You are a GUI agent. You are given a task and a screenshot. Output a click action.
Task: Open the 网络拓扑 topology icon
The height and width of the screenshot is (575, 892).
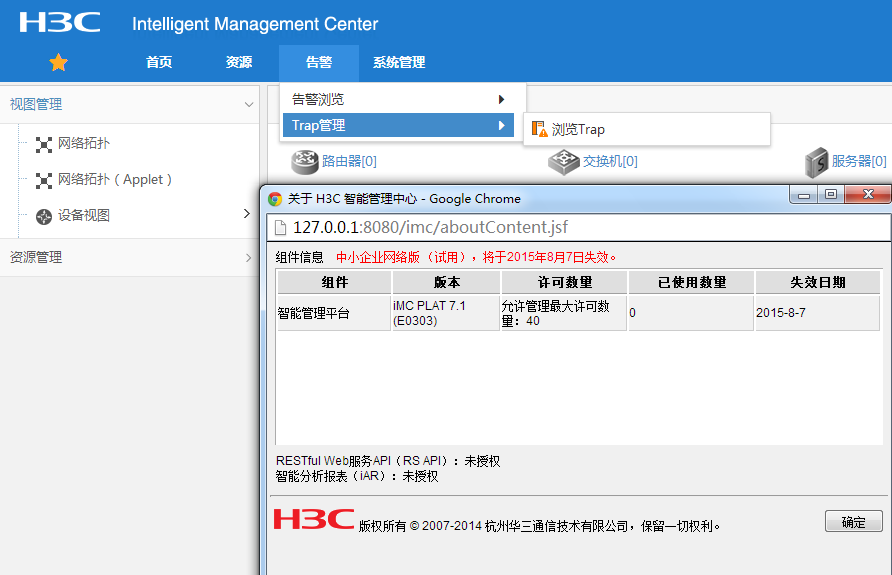[44, 144]
